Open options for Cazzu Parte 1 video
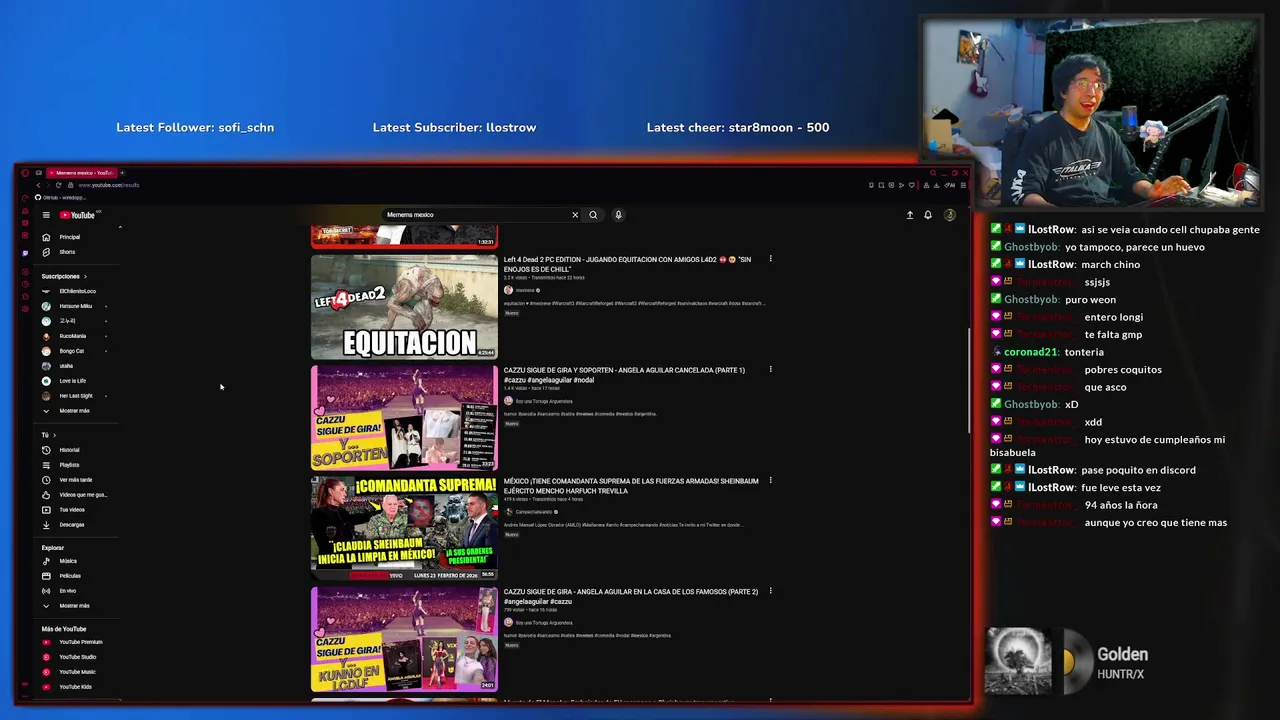Image resolution: width=1280 pixels, height=720 pixels. pyautogui.click(x=770, y=370)
